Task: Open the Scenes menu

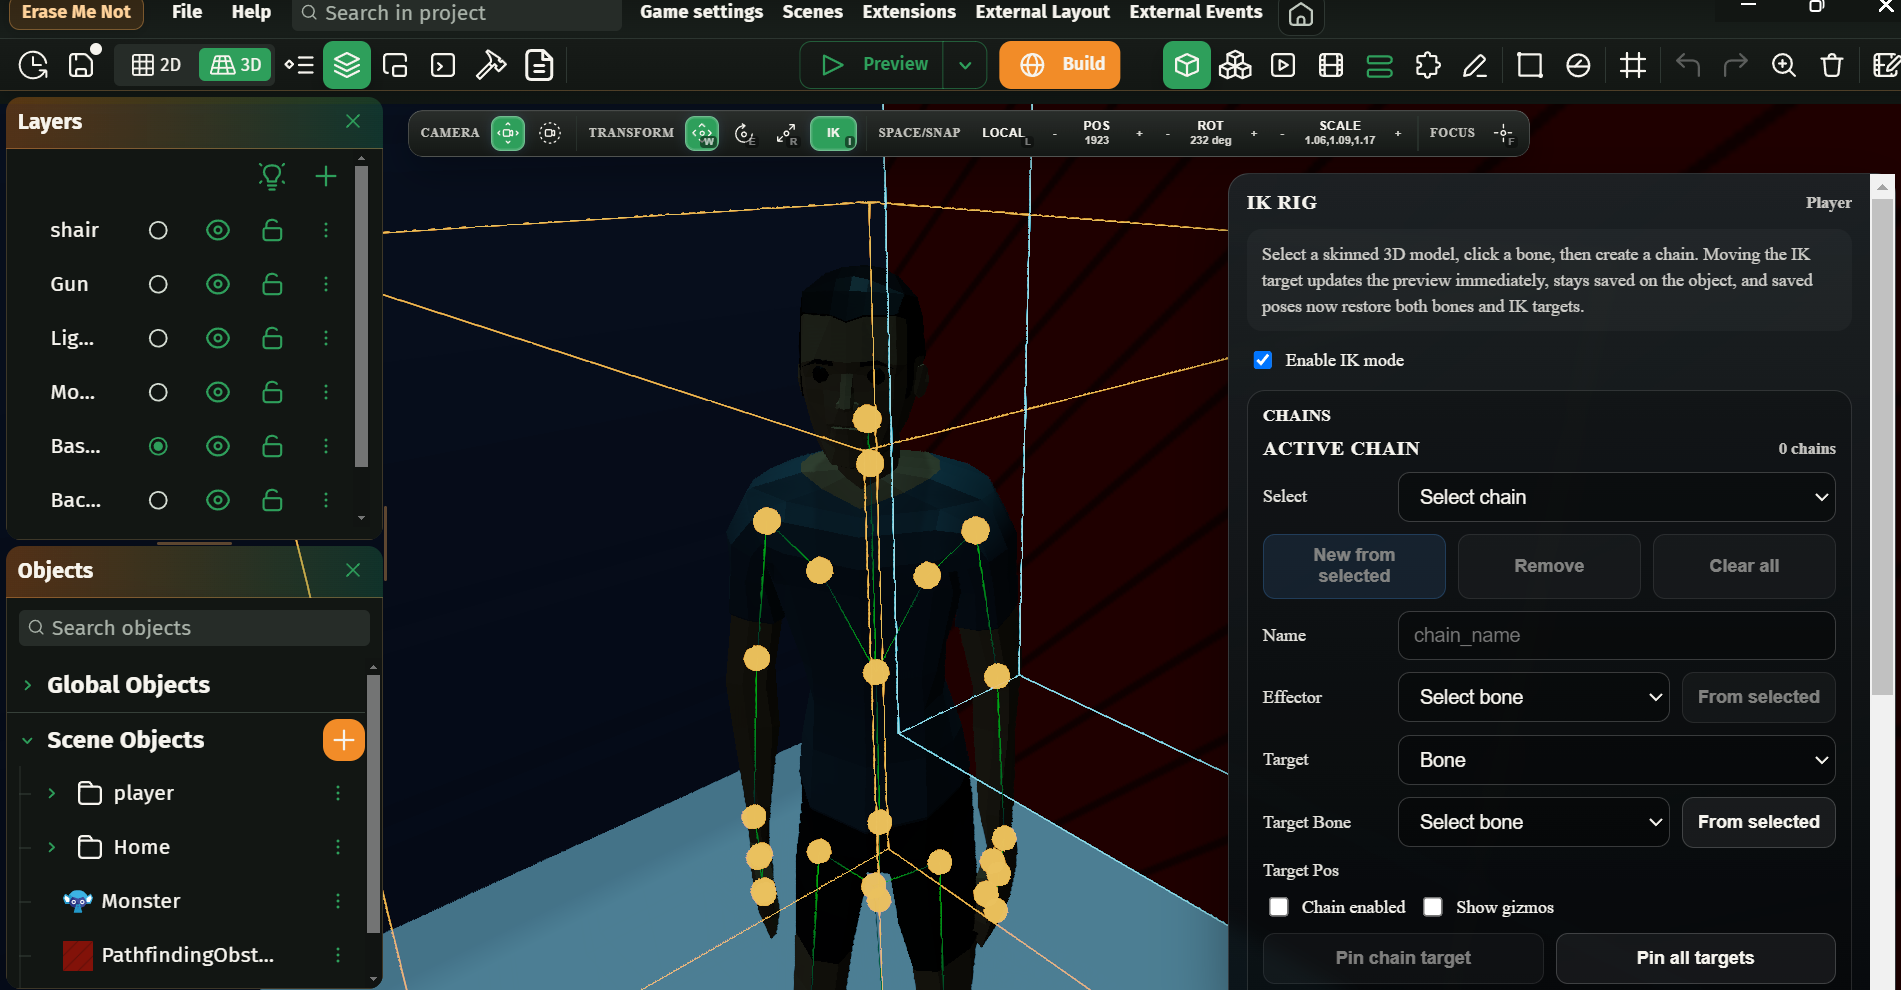Action: click(x=812, y=12)
